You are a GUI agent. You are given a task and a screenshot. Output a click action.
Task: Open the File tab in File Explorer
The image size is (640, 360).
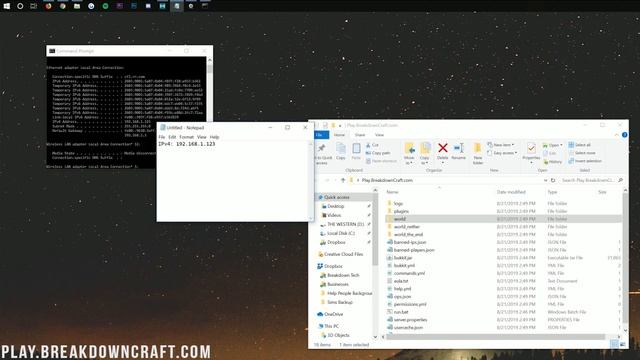321,135
